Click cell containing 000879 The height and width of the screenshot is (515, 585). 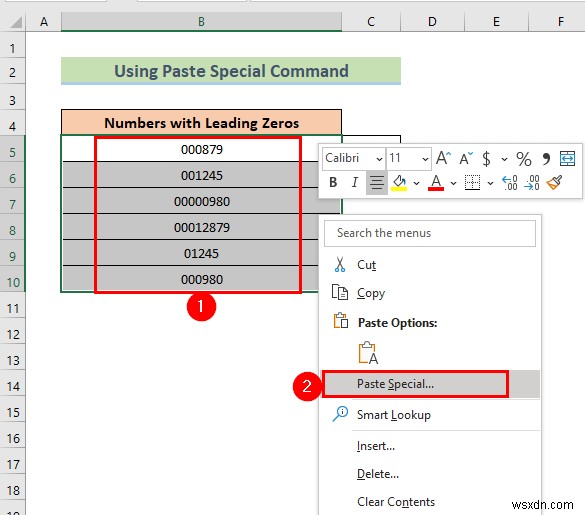pyautogui.click(x=201, y=149)
